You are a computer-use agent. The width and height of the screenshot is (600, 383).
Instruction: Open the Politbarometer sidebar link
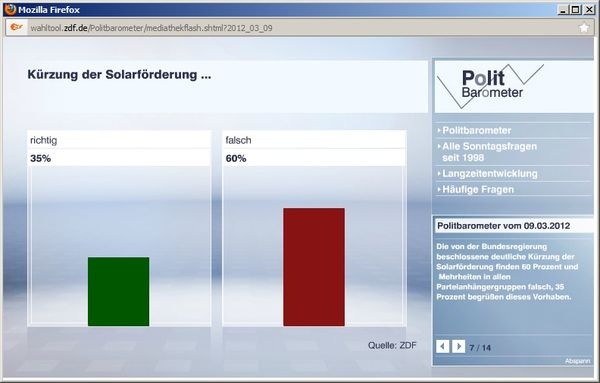[x=476, y=130]
